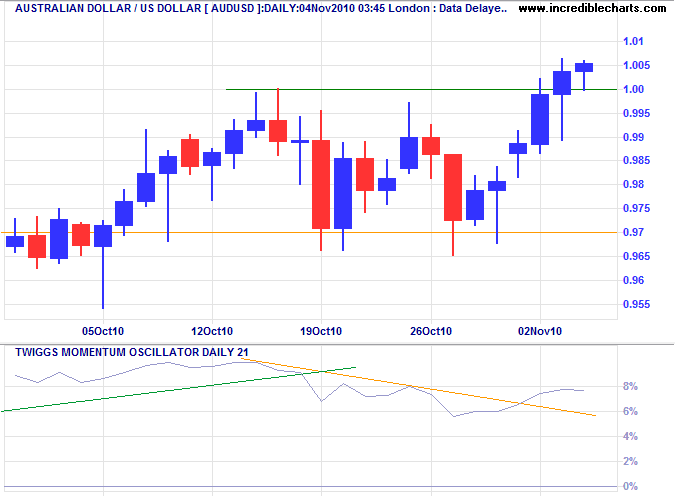The width and height of the screenshot is (675, 500).
Task: Click the last blue candle near 1.005
Action: pyautogui.click(x=584, y=67)
